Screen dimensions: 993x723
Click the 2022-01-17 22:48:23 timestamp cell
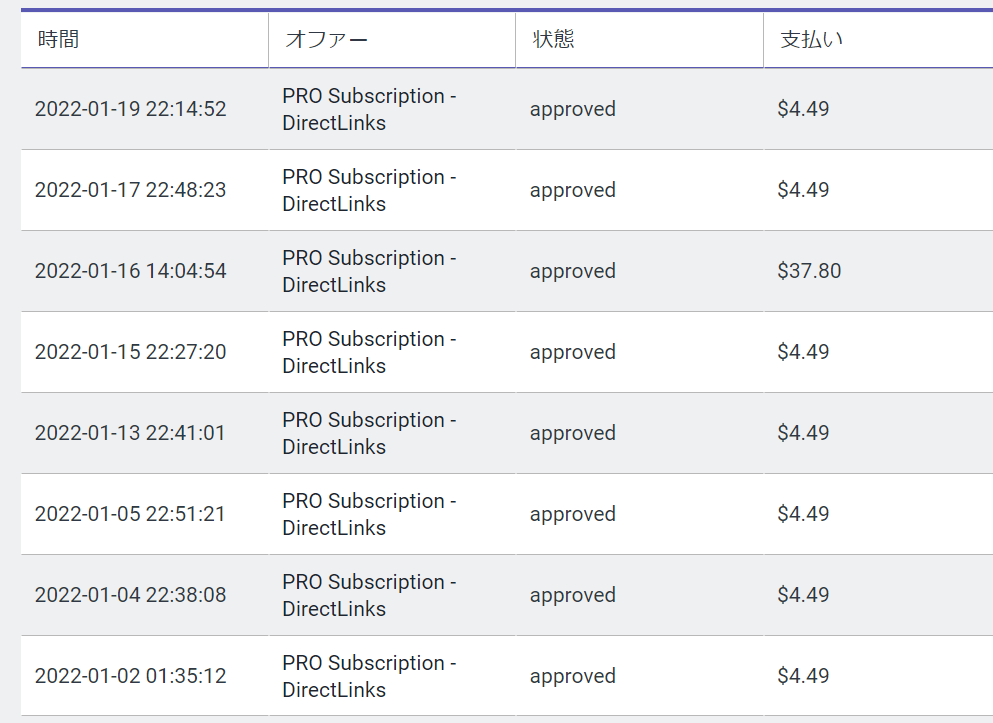coord(130,190)
